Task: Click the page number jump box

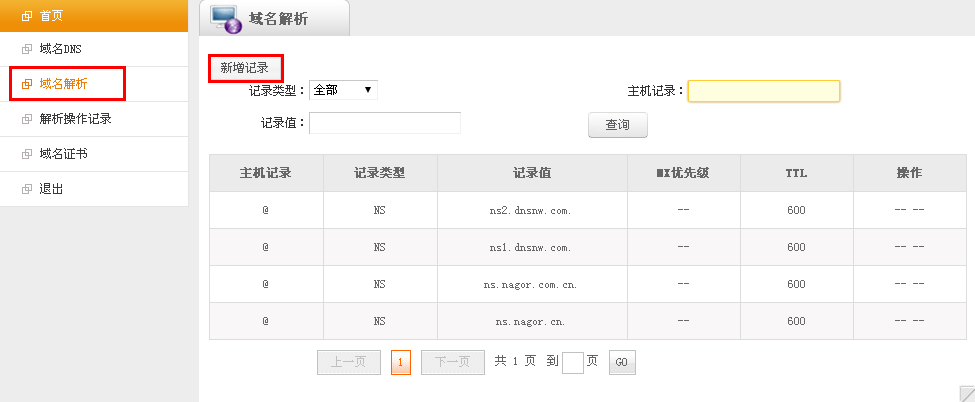Action: pyautogui.click(x=573, y=362)
